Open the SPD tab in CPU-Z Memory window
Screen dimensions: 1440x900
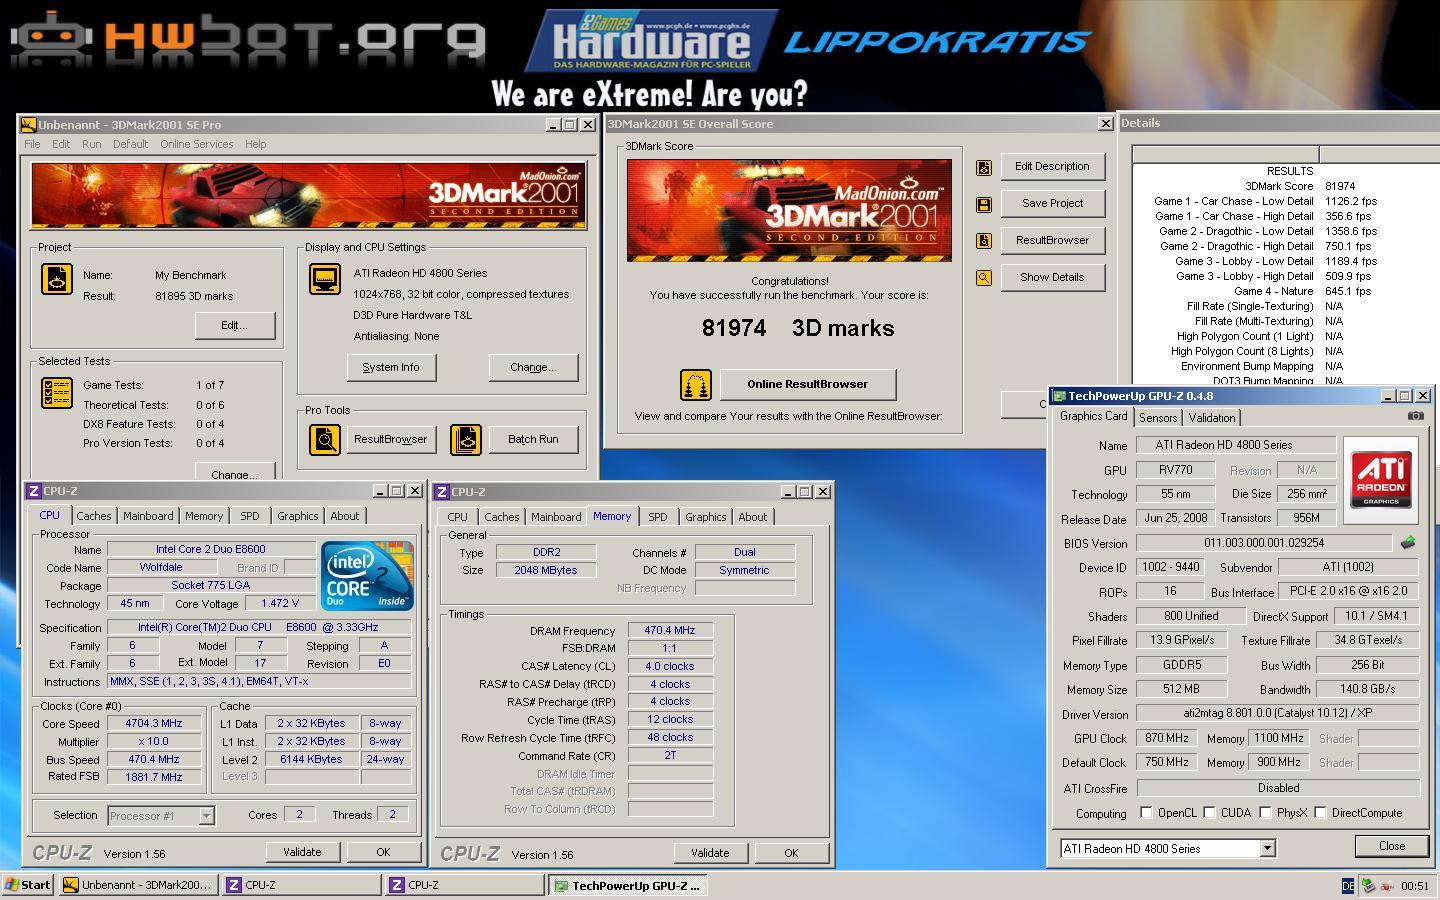click(x=657, y=517)
